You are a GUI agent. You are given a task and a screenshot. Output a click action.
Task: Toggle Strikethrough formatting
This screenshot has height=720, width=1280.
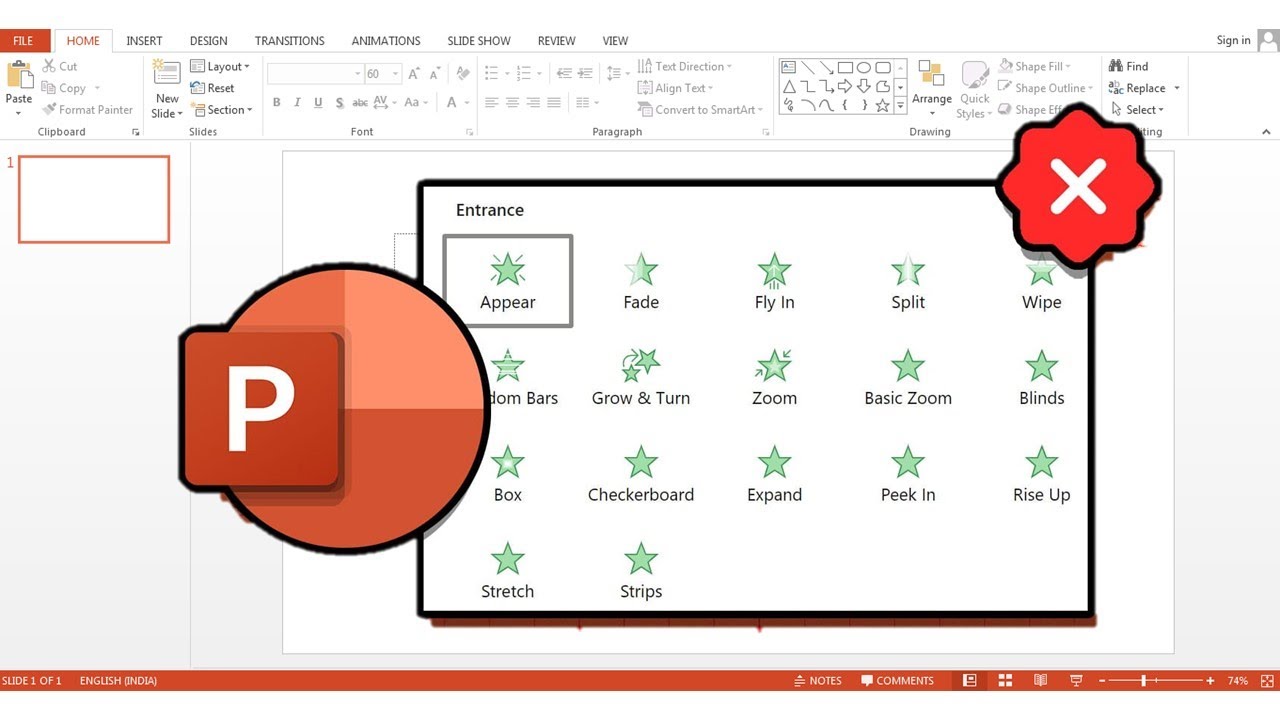coord(361,102)
